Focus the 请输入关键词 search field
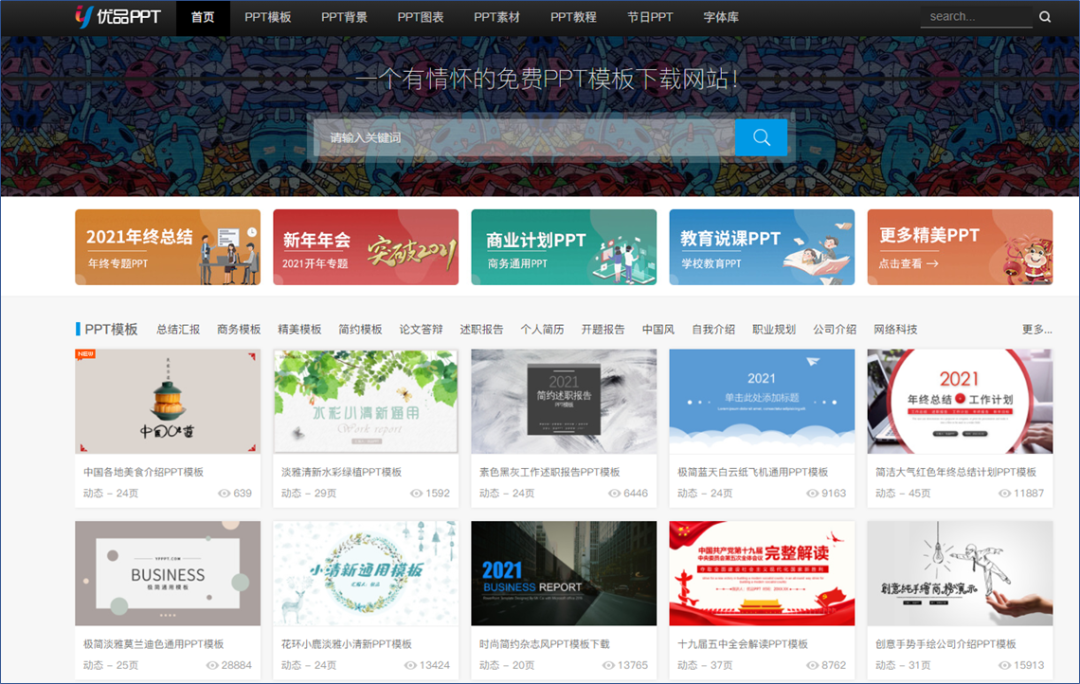This screenshot has width=1080, height=684. tap(524, 137)
